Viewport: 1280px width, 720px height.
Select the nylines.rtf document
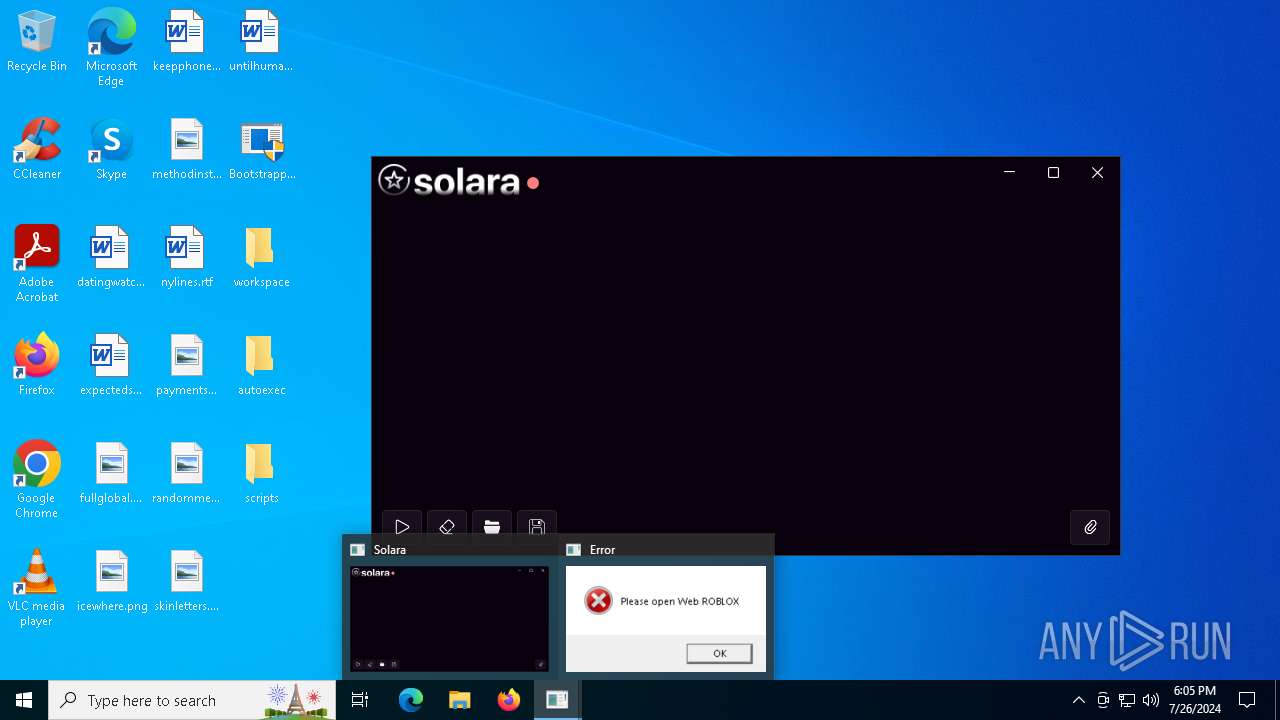[186, 258]
